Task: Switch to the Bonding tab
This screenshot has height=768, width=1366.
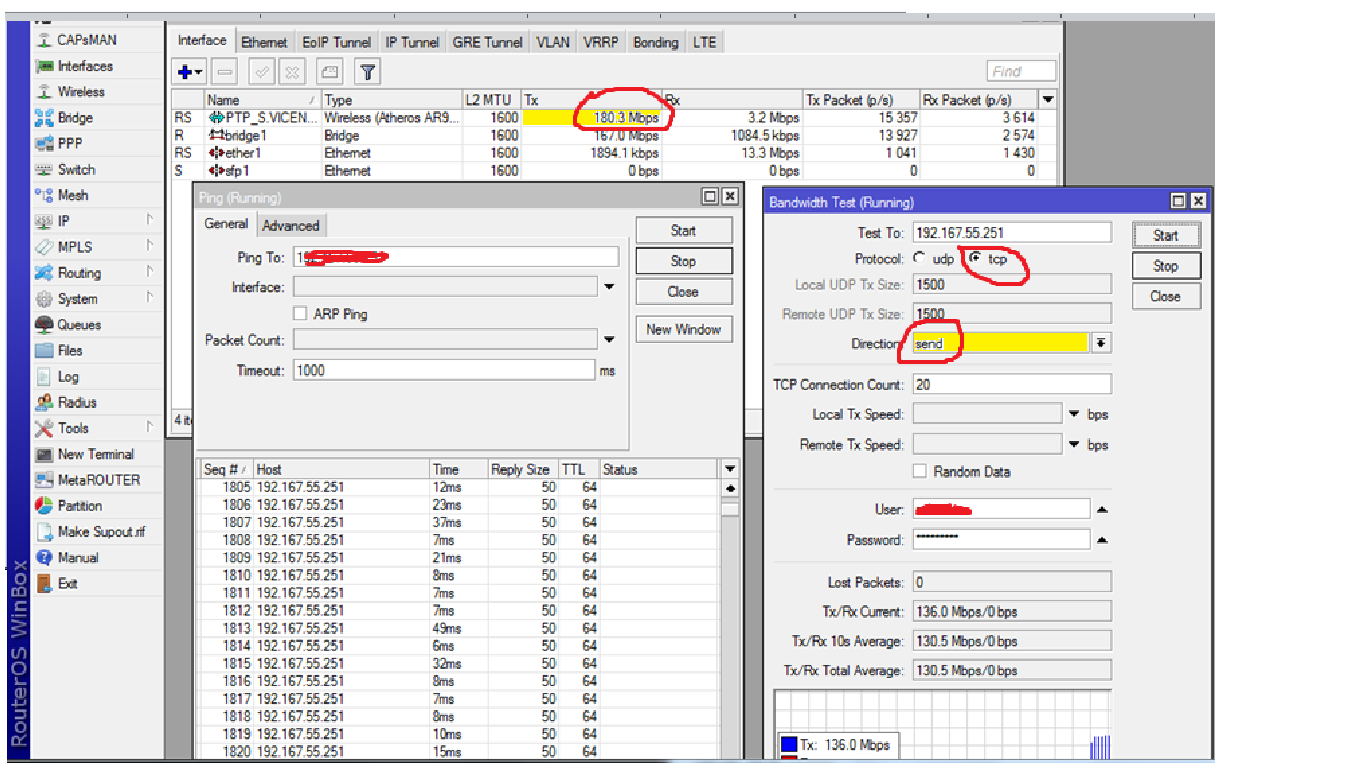Action: (x=656, y=42)
